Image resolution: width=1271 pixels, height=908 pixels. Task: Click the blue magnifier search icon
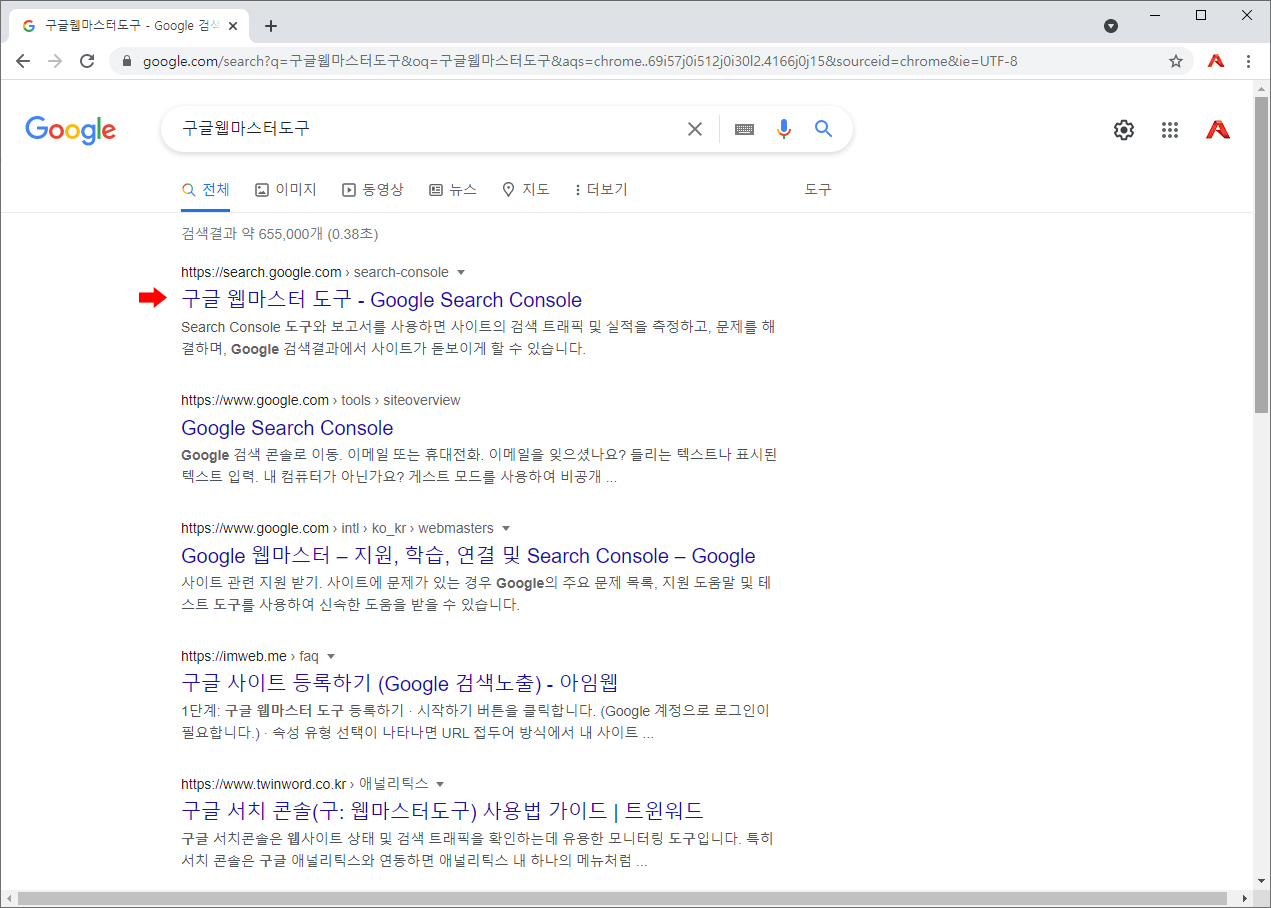823,129
